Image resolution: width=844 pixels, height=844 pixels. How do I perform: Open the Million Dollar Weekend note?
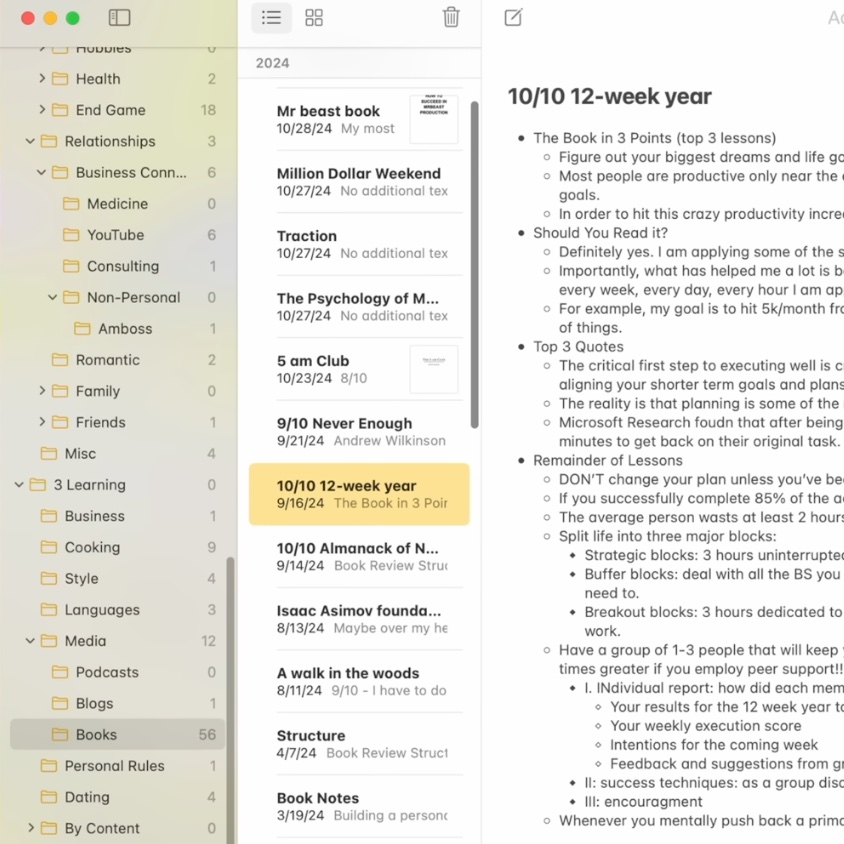(x=359, y=182)
